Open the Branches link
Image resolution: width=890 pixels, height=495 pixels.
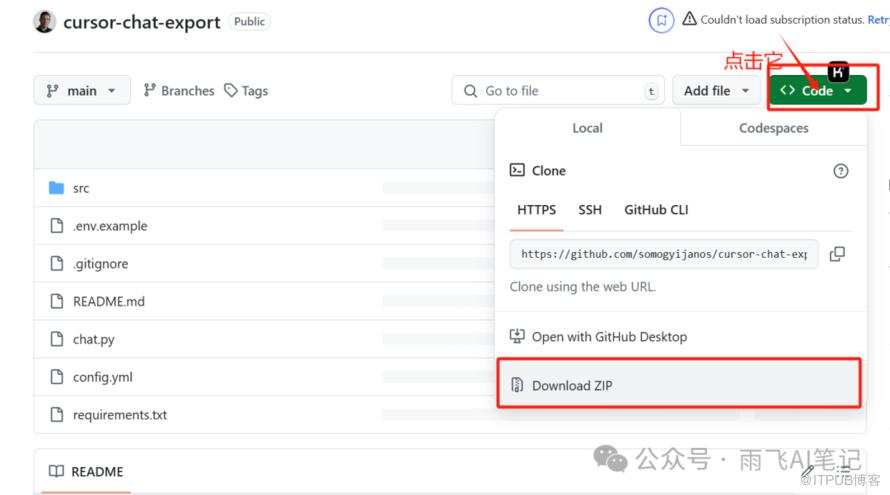179,91
